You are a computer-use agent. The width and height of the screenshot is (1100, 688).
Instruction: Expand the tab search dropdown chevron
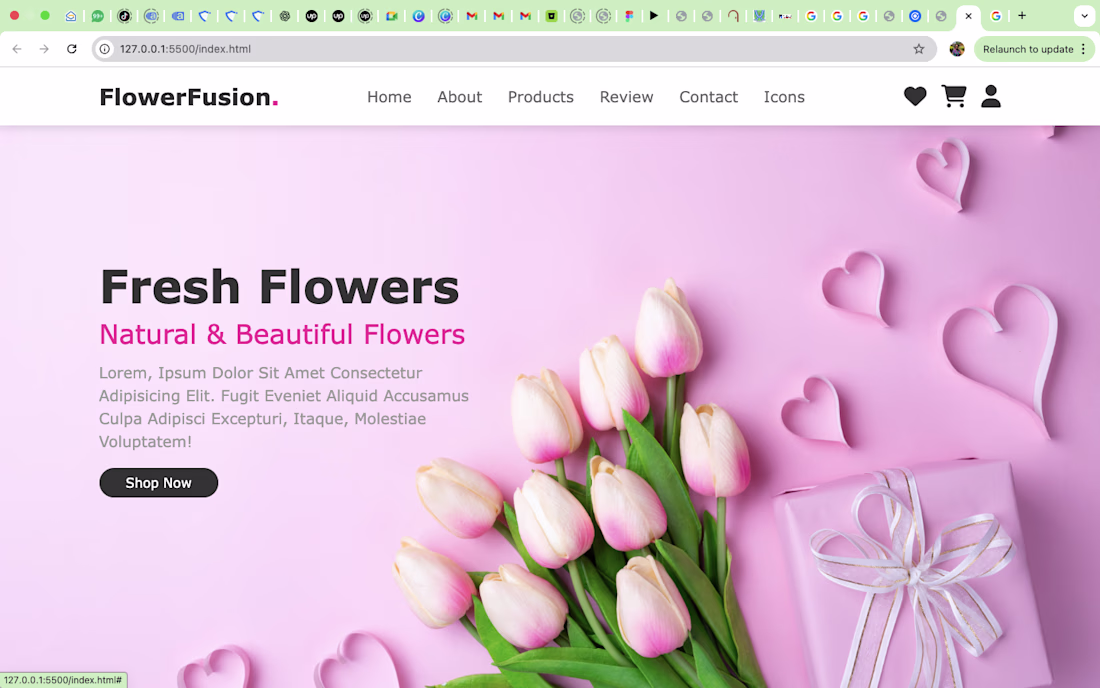(1085, 15)
